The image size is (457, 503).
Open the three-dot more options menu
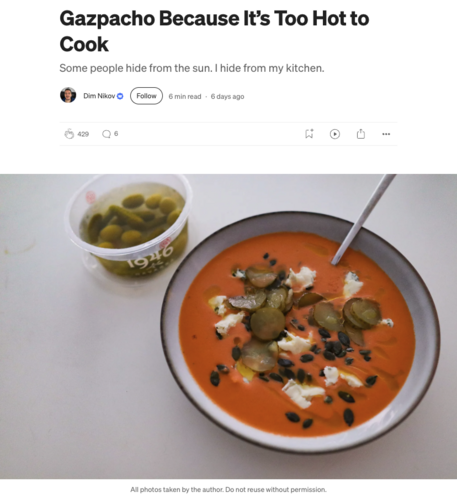pyautogui.click(x=386, y=134)
